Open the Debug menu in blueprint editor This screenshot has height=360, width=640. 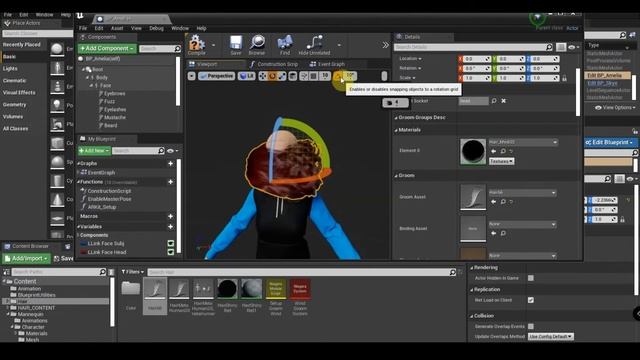coord(156,28)
